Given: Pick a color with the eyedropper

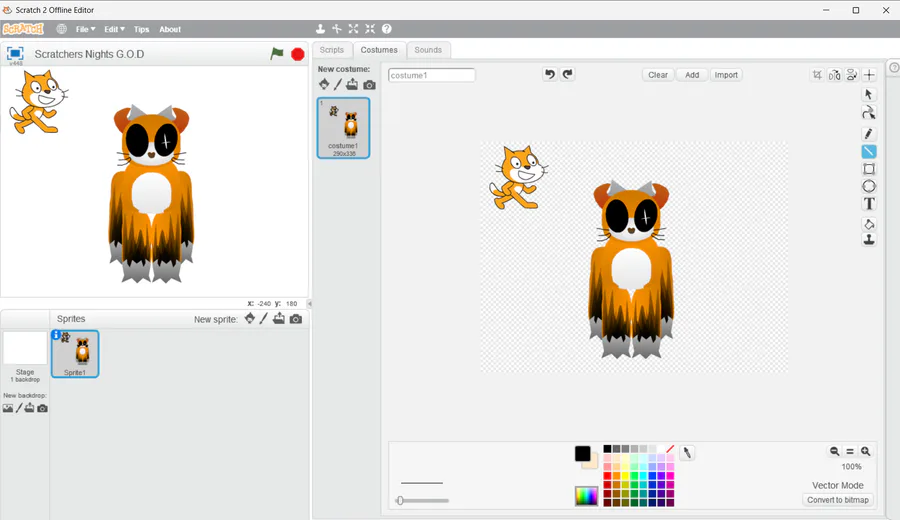Looking at the screenshot, I should [687, 453].
